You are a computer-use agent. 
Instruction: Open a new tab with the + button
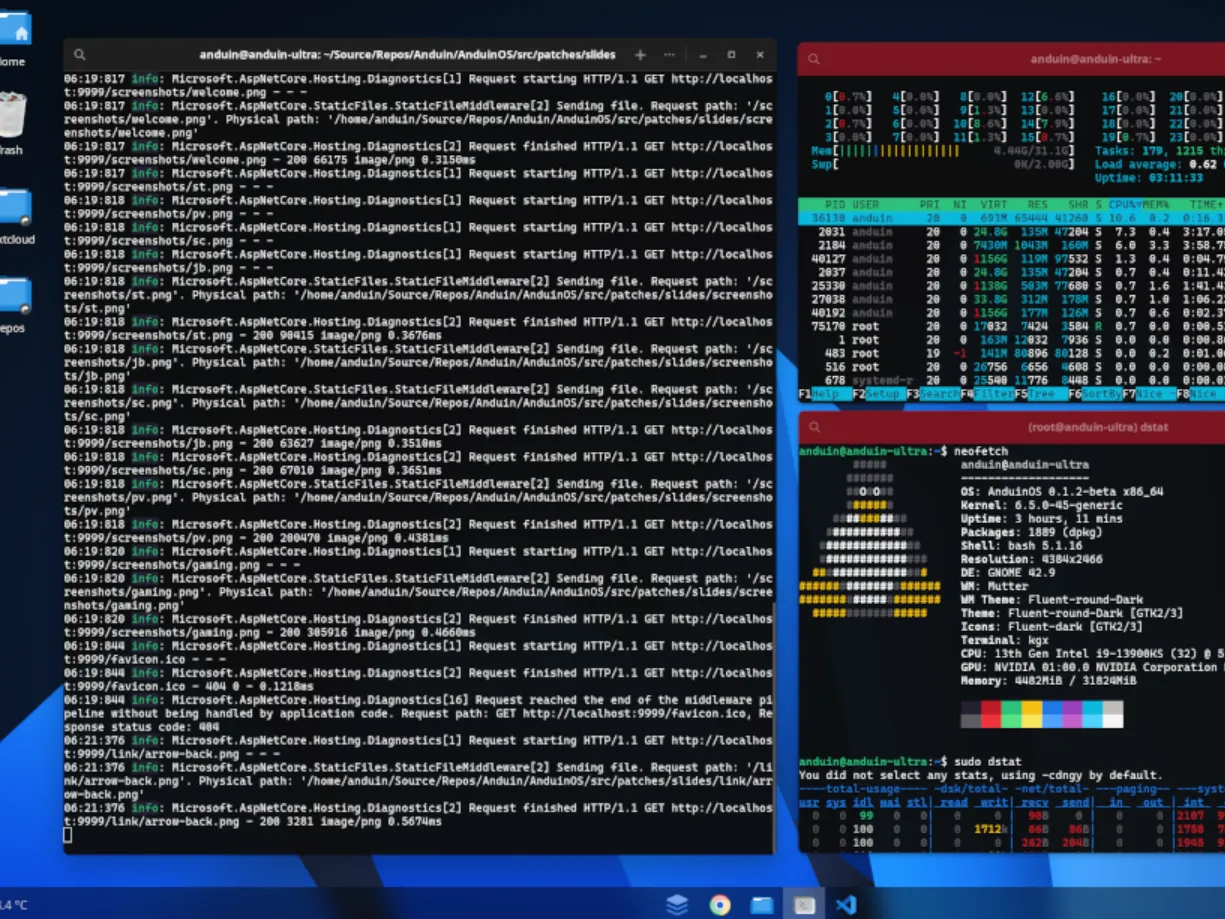[x=639, y=55]
